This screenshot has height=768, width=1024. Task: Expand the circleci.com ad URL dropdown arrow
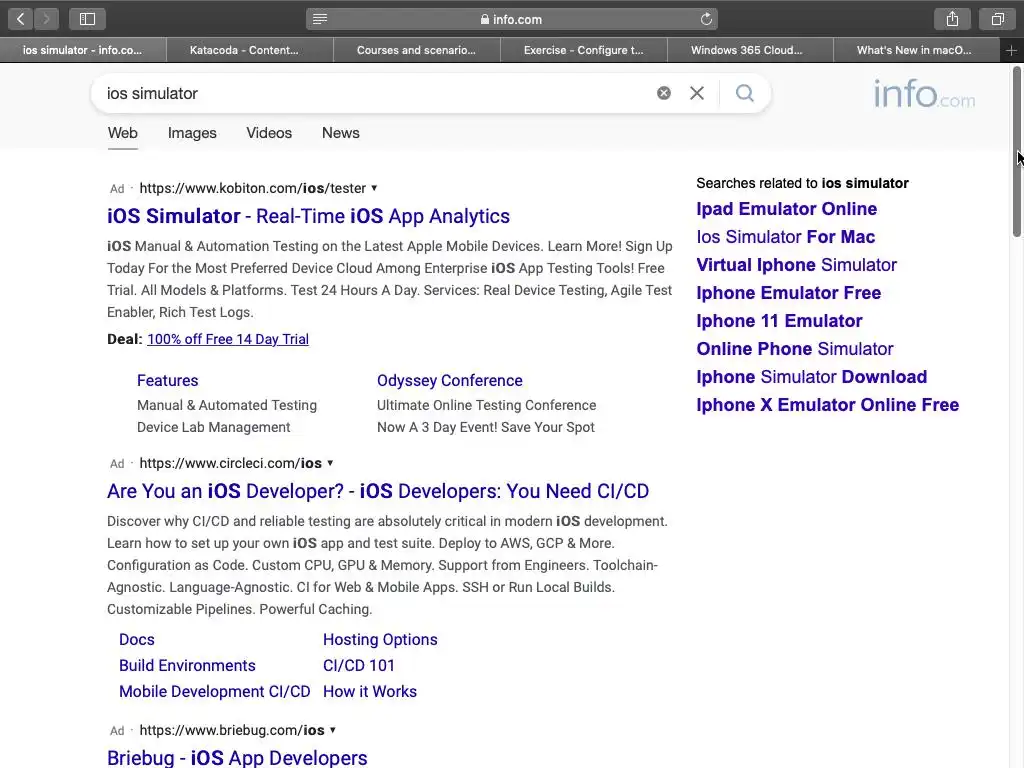330,463
